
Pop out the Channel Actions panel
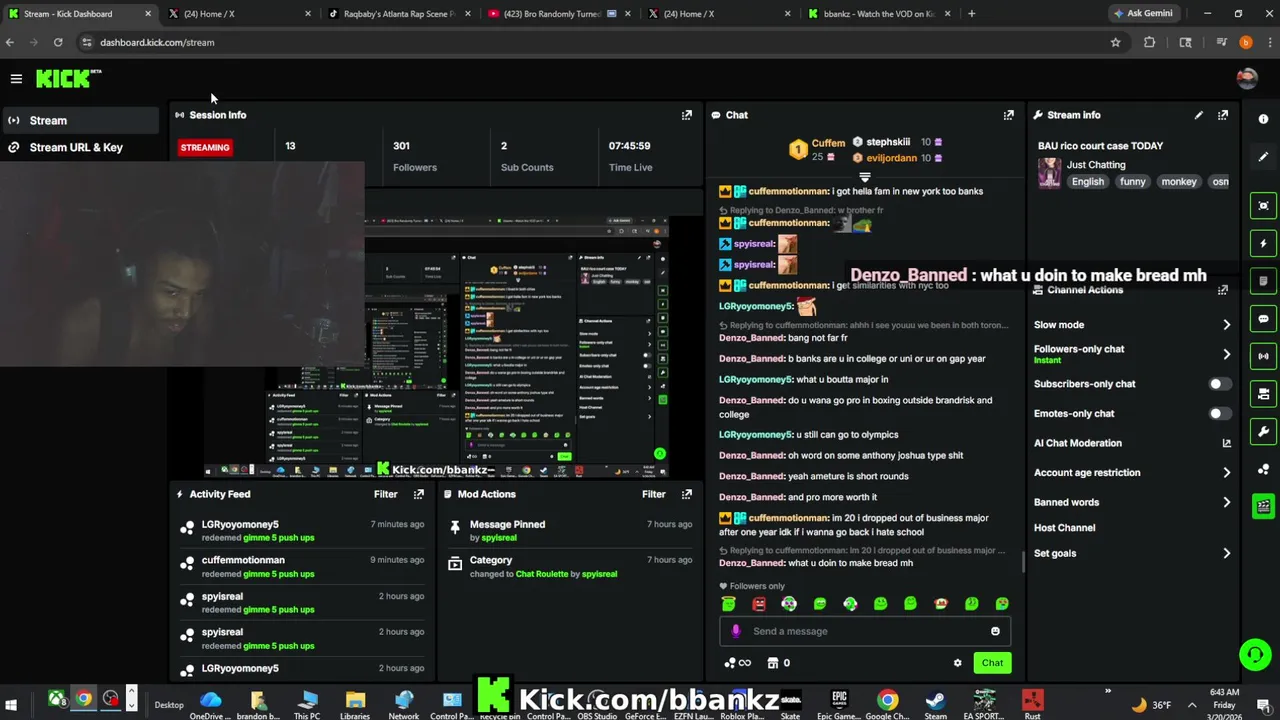1222,290
